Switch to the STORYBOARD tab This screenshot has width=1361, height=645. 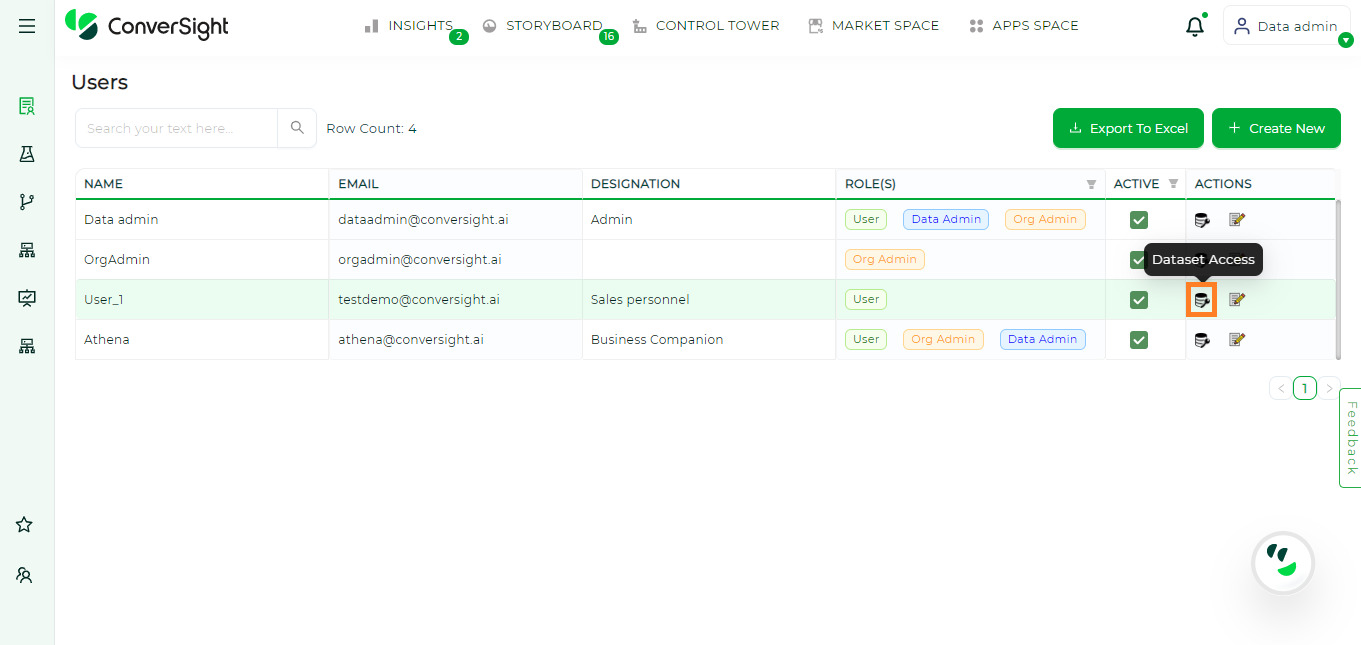(x=554, y=25)
